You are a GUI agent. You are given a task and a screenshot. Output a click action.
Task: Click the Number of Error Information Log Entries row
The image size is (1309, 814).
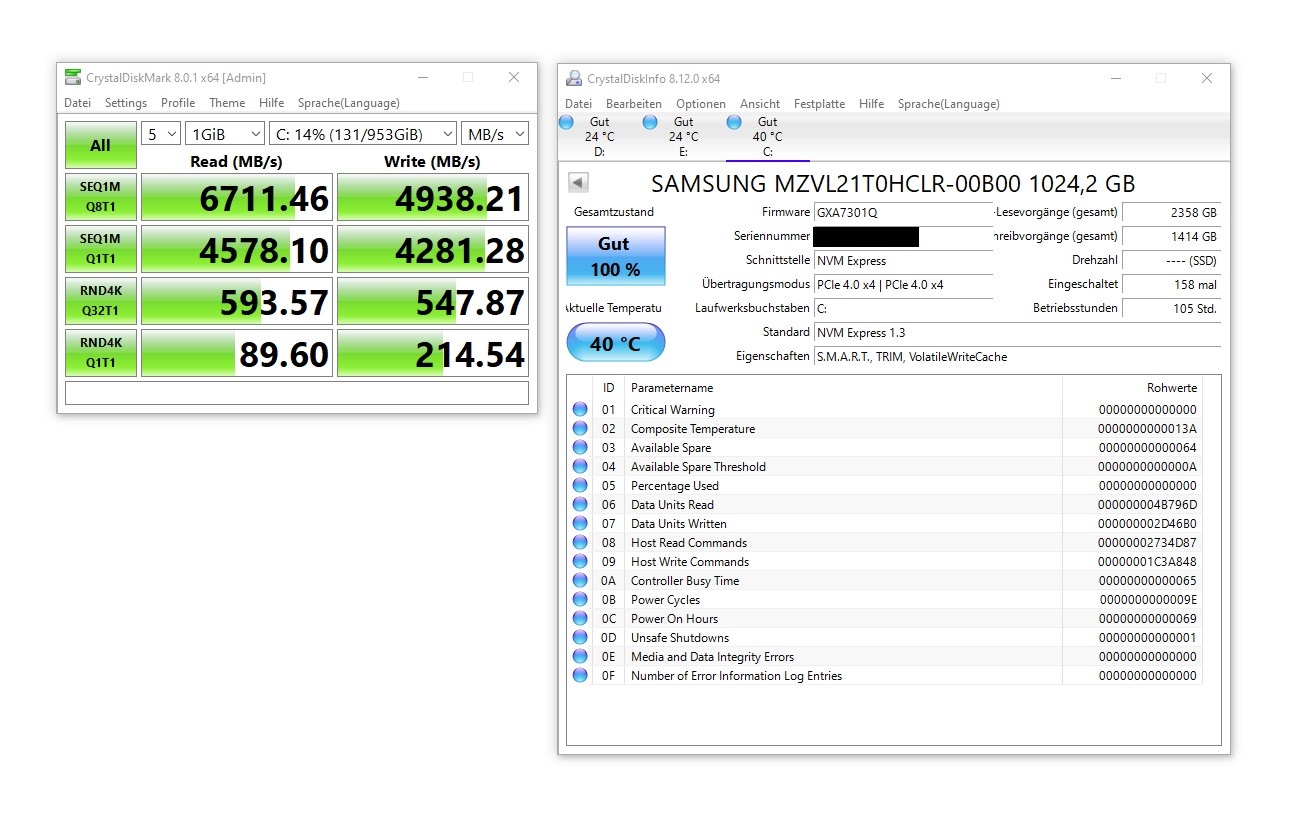pos(885,675)
